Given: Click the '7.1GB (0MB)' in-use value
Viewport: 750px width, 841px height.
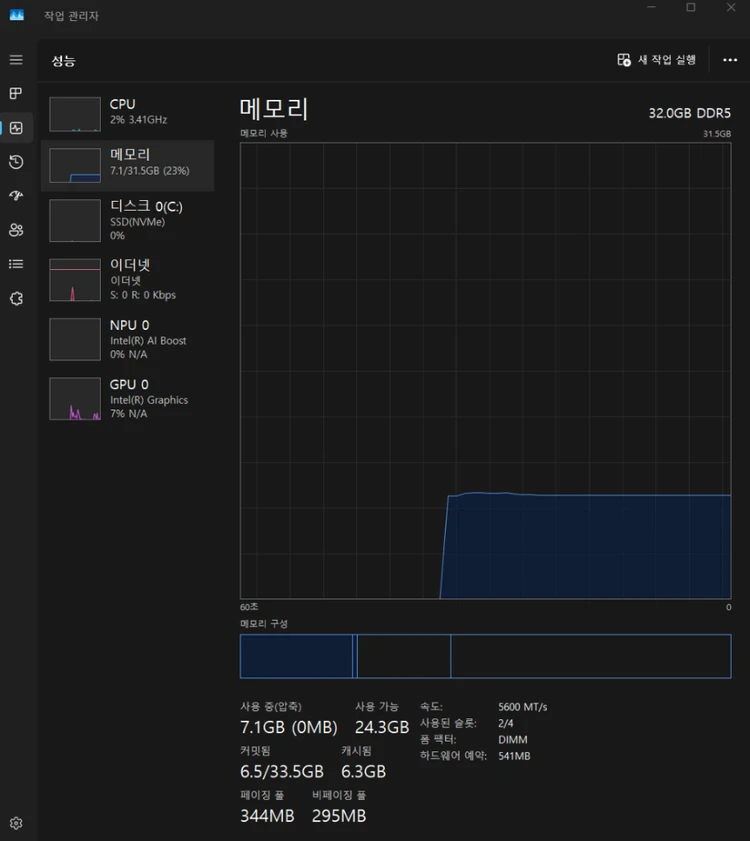Looking at the screenshot, I should 289,727.
